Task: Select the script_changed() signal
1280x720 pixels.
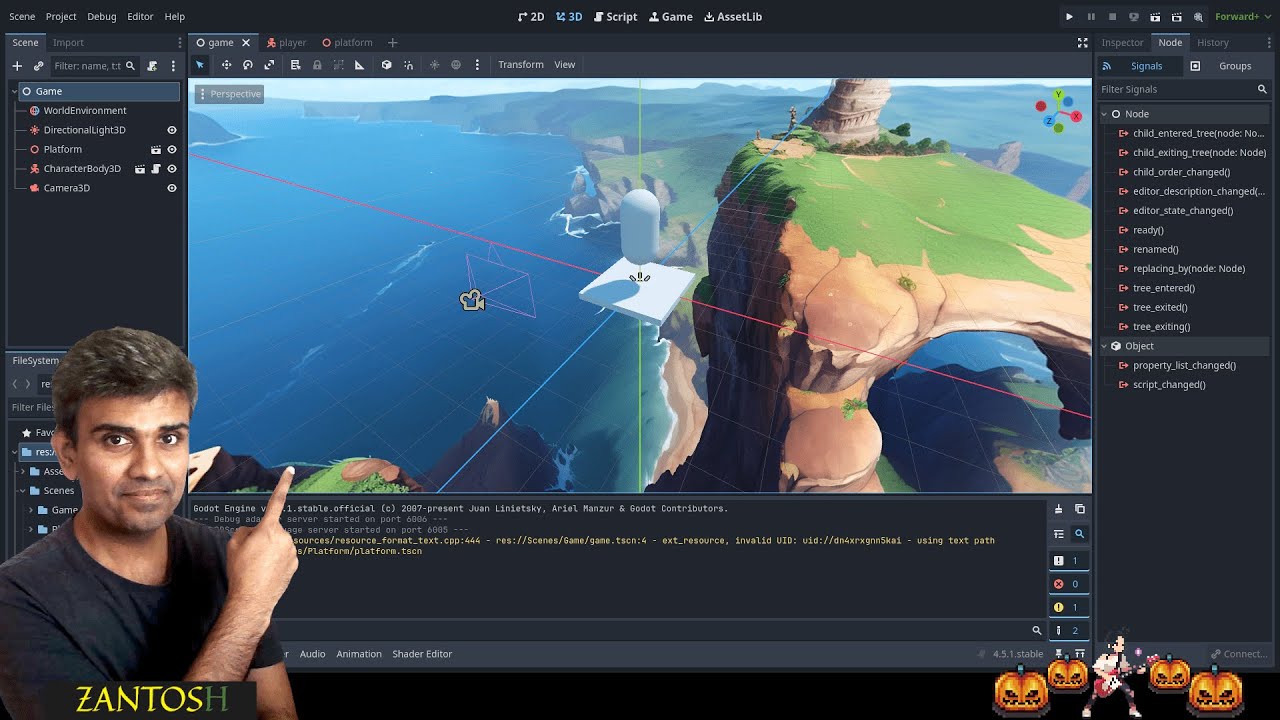Action: (x=1169, y=385)
